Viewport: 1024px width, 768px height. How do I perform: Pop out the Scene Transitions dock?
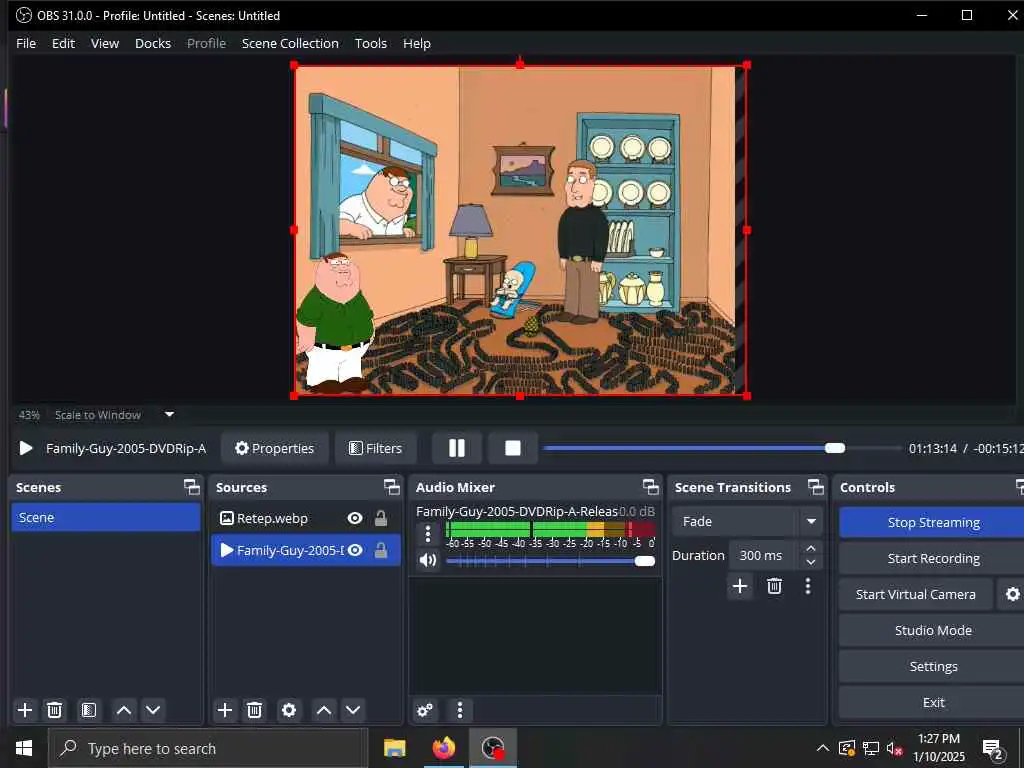[x=816, y=487]
